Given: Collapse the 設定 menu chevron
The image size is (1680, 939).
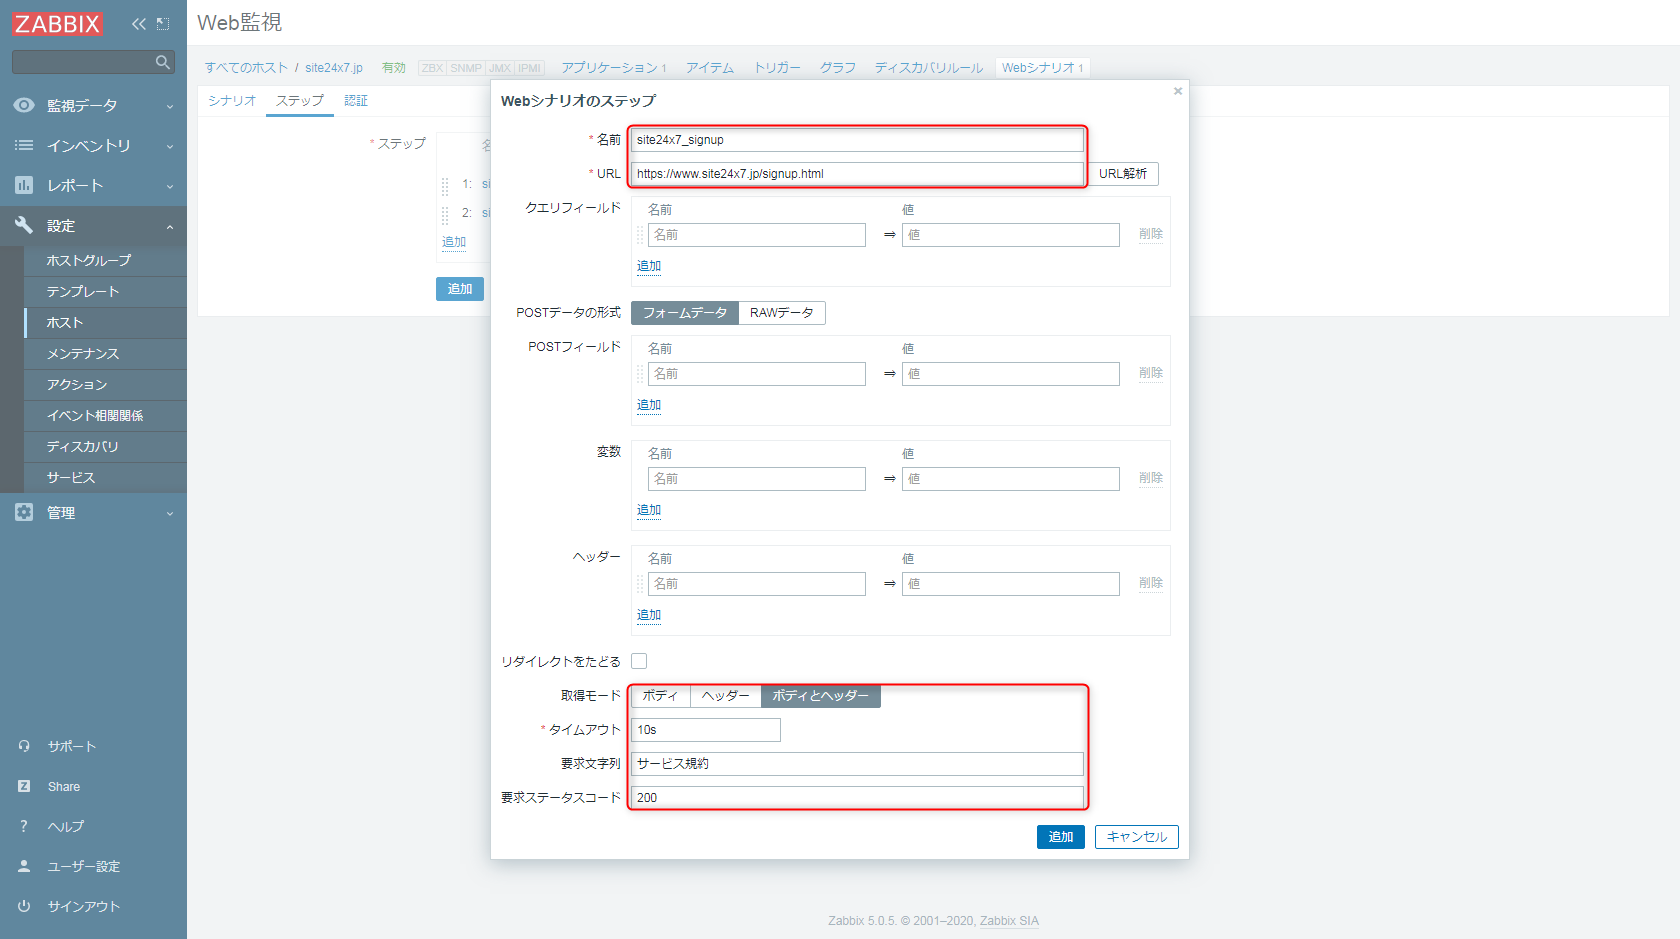Looking at the screenshot, I should [170, 227].
